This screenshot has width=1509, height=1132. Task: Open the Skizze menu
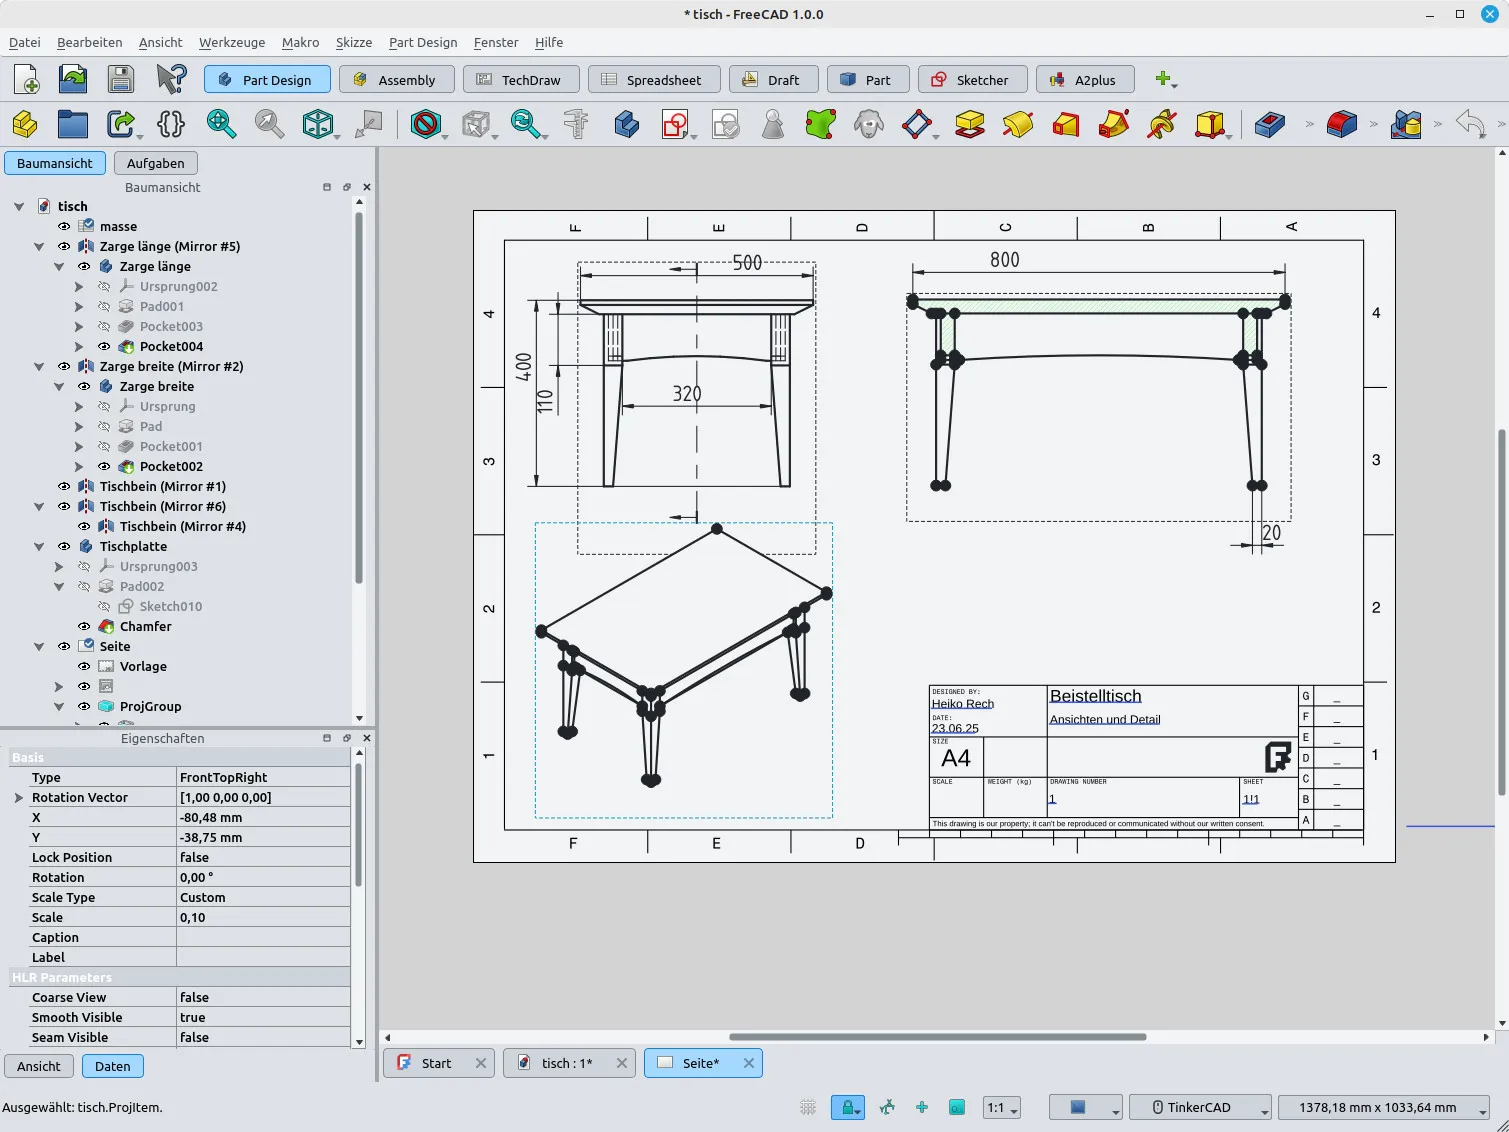[x=354, y=42]
